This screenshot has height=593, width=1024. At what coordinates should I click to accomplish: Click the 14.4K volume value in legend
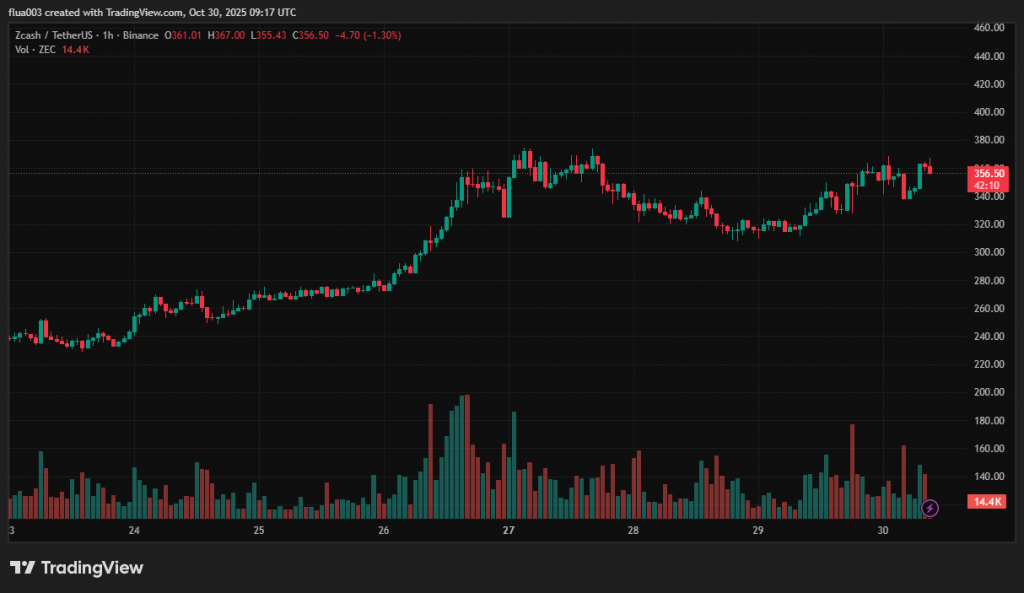pyautogui.click(x=76, y=48)
